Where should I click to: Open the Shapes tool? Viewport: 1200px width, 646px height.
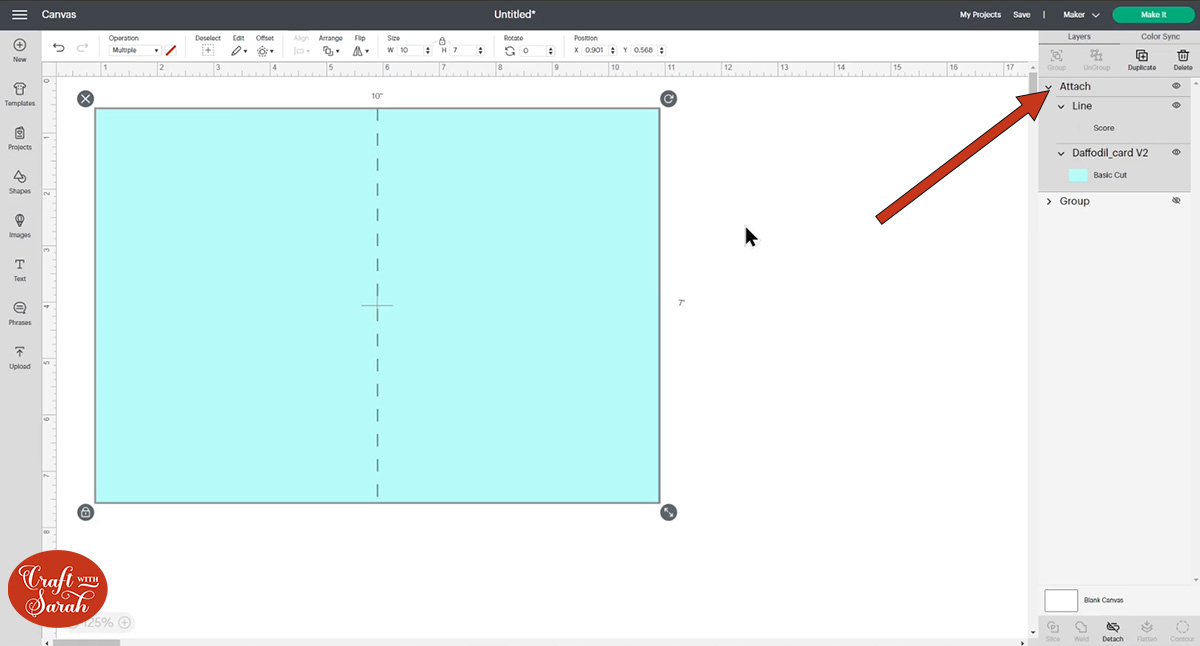click(x=19, y=182)
